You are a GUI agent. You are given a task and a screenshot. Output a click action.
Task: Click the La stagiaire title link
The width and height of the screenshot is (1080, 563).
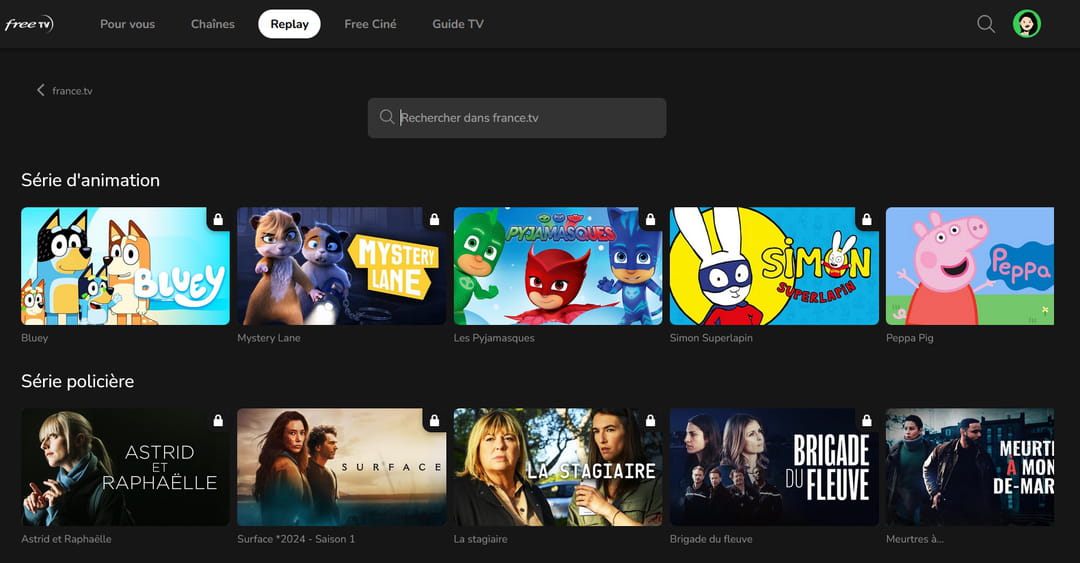pyautogui.click(x=480, y=539)
